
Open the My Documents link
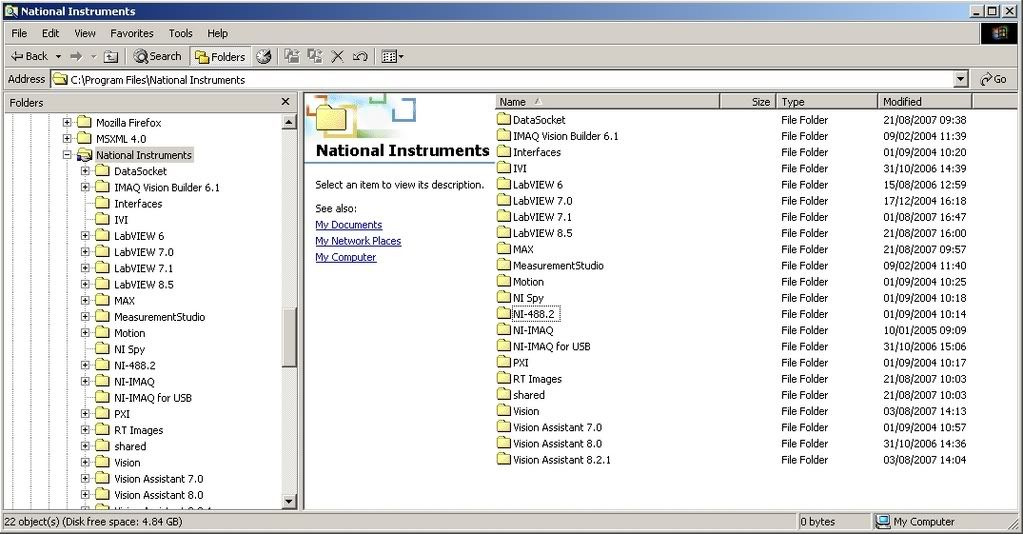tap(348, 225)
